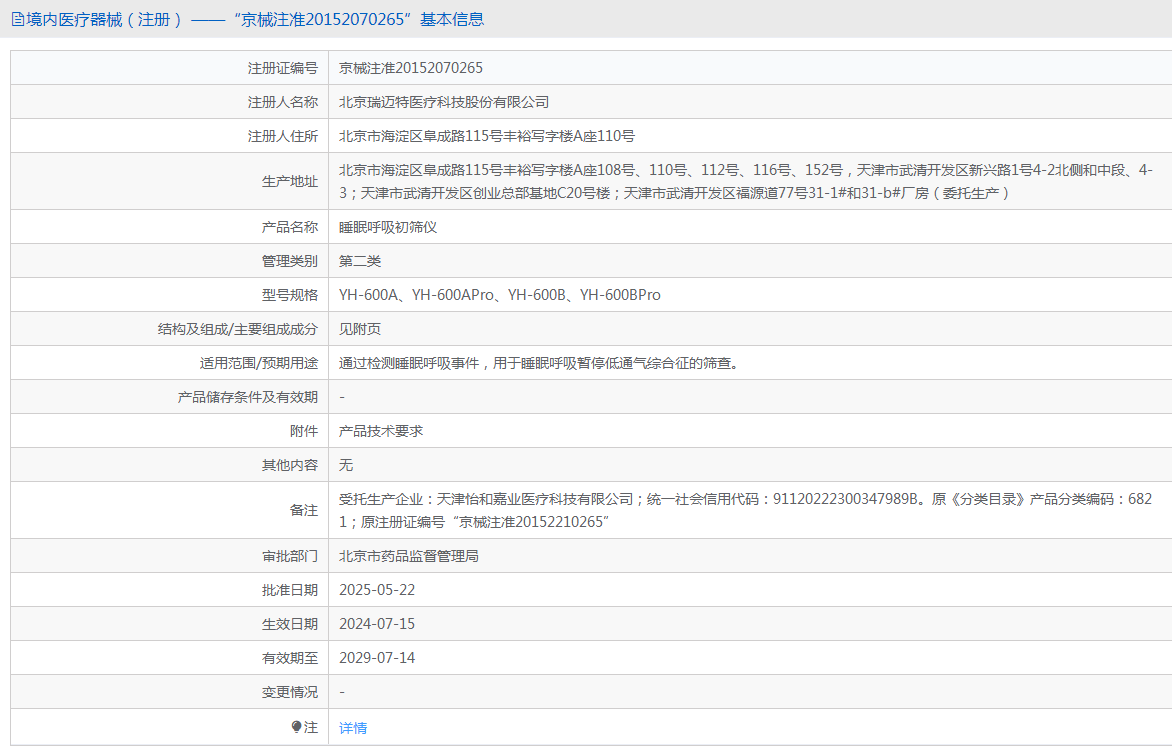Click the production address text with 天津市武清开发区
Screen dimensions: 1172x747
point(746,182)
